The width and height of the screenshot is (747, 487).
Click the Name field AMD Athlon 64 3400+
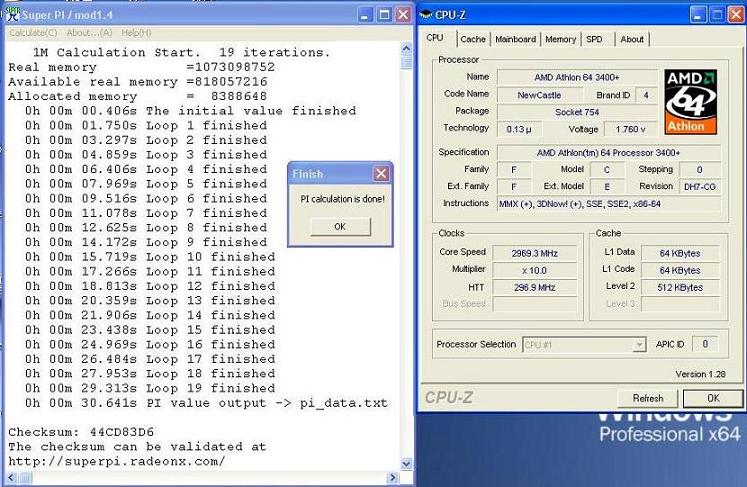pos(576,77)
